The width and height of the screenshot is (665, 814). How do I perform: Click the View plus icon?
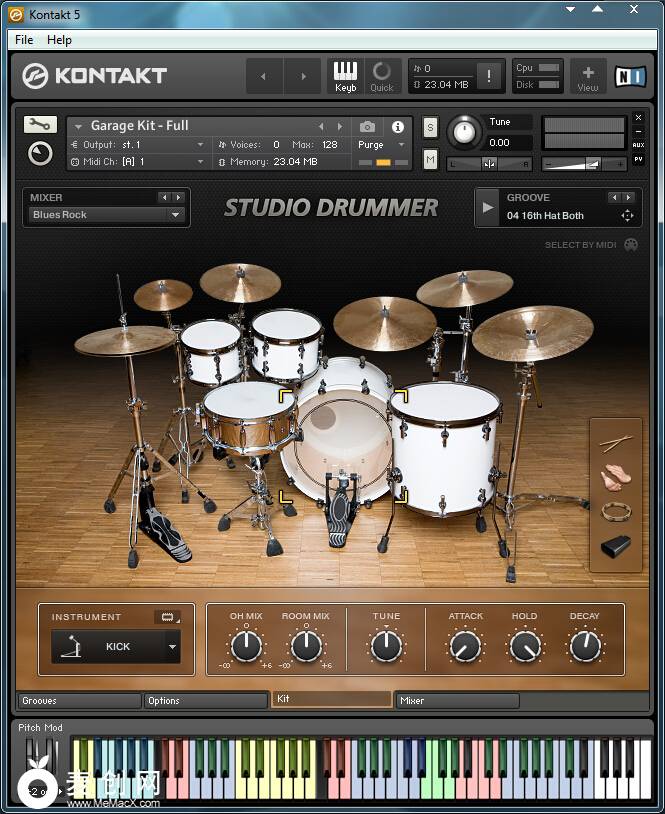[588, 76]
